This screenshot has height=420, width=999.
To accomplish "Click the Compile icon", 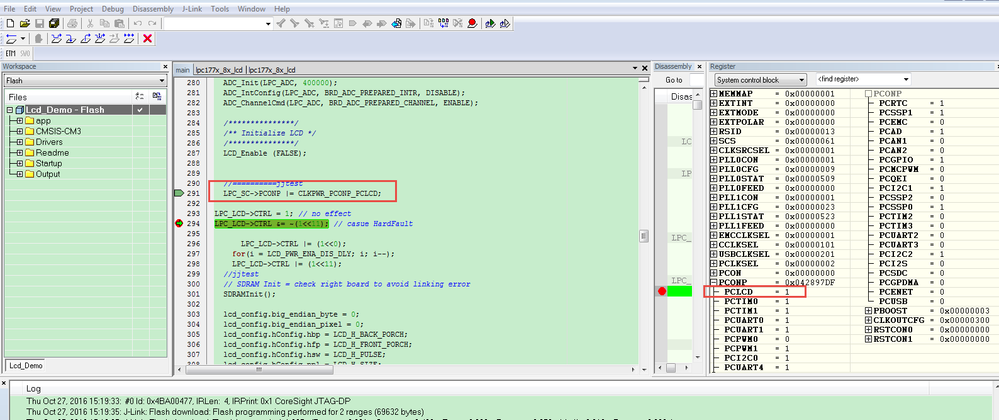I will (x=428, y=24).
